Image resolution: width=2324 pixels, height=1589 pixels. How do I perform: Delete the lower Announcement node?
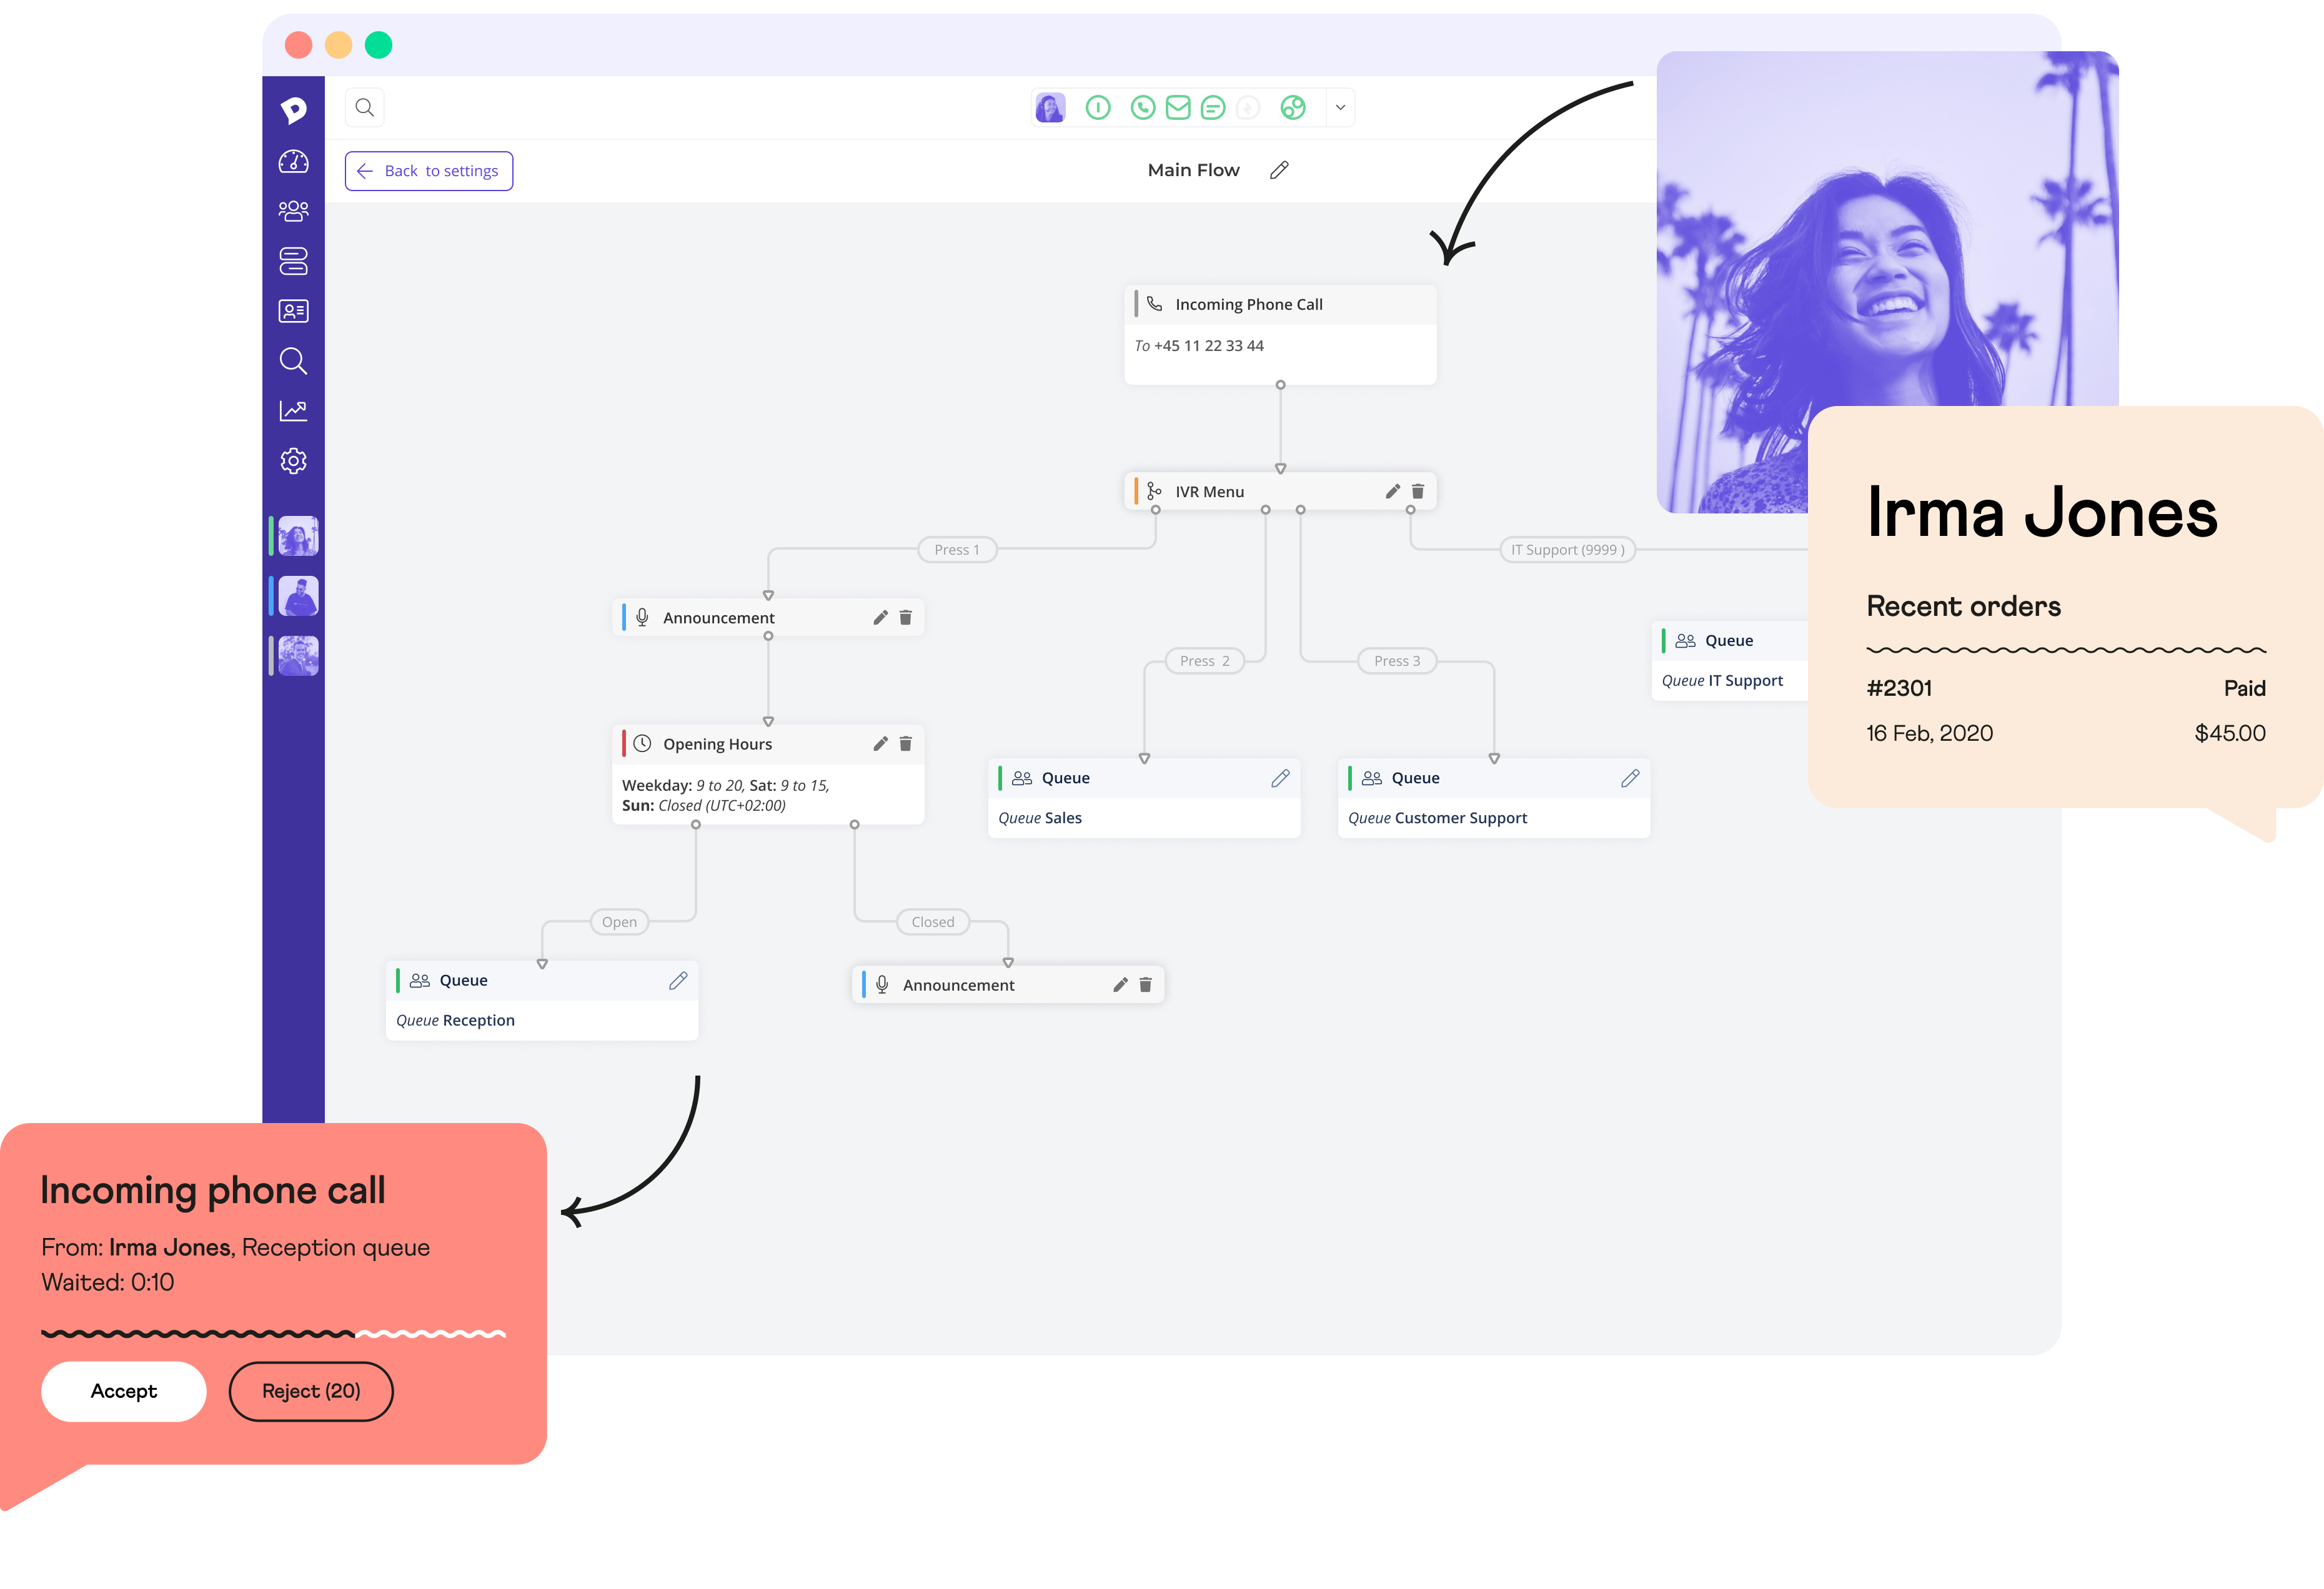tap(1146, 984)
